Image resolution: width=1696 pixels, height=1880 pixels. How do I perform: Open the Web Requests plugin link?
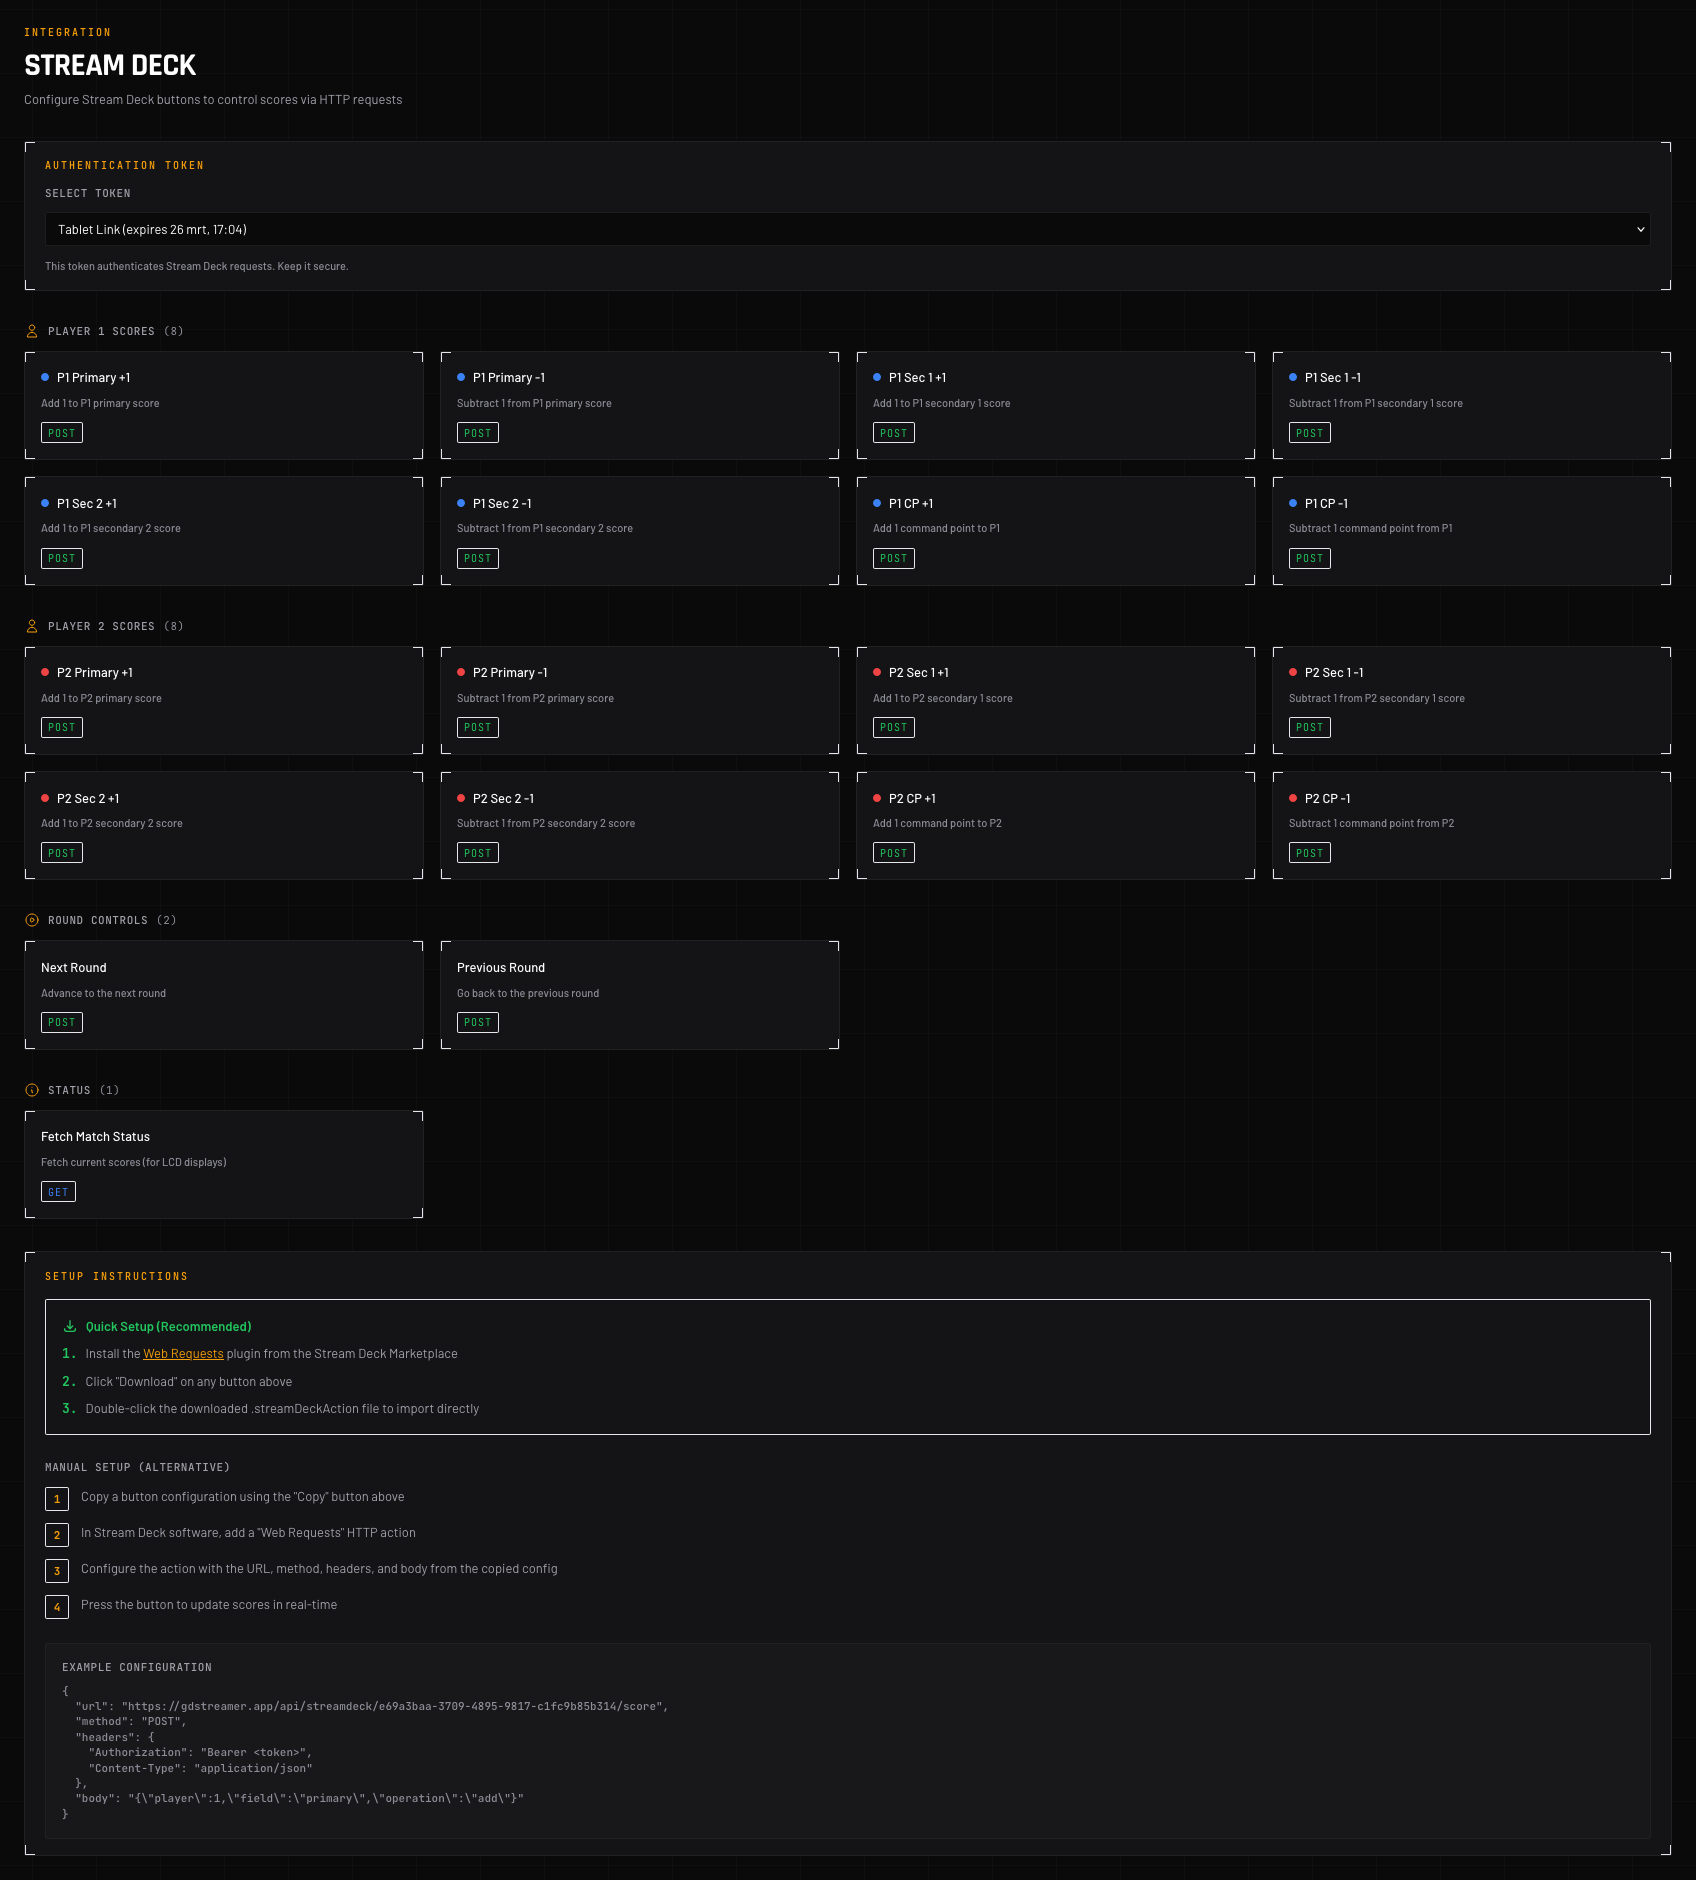(x=183, y=1354)
